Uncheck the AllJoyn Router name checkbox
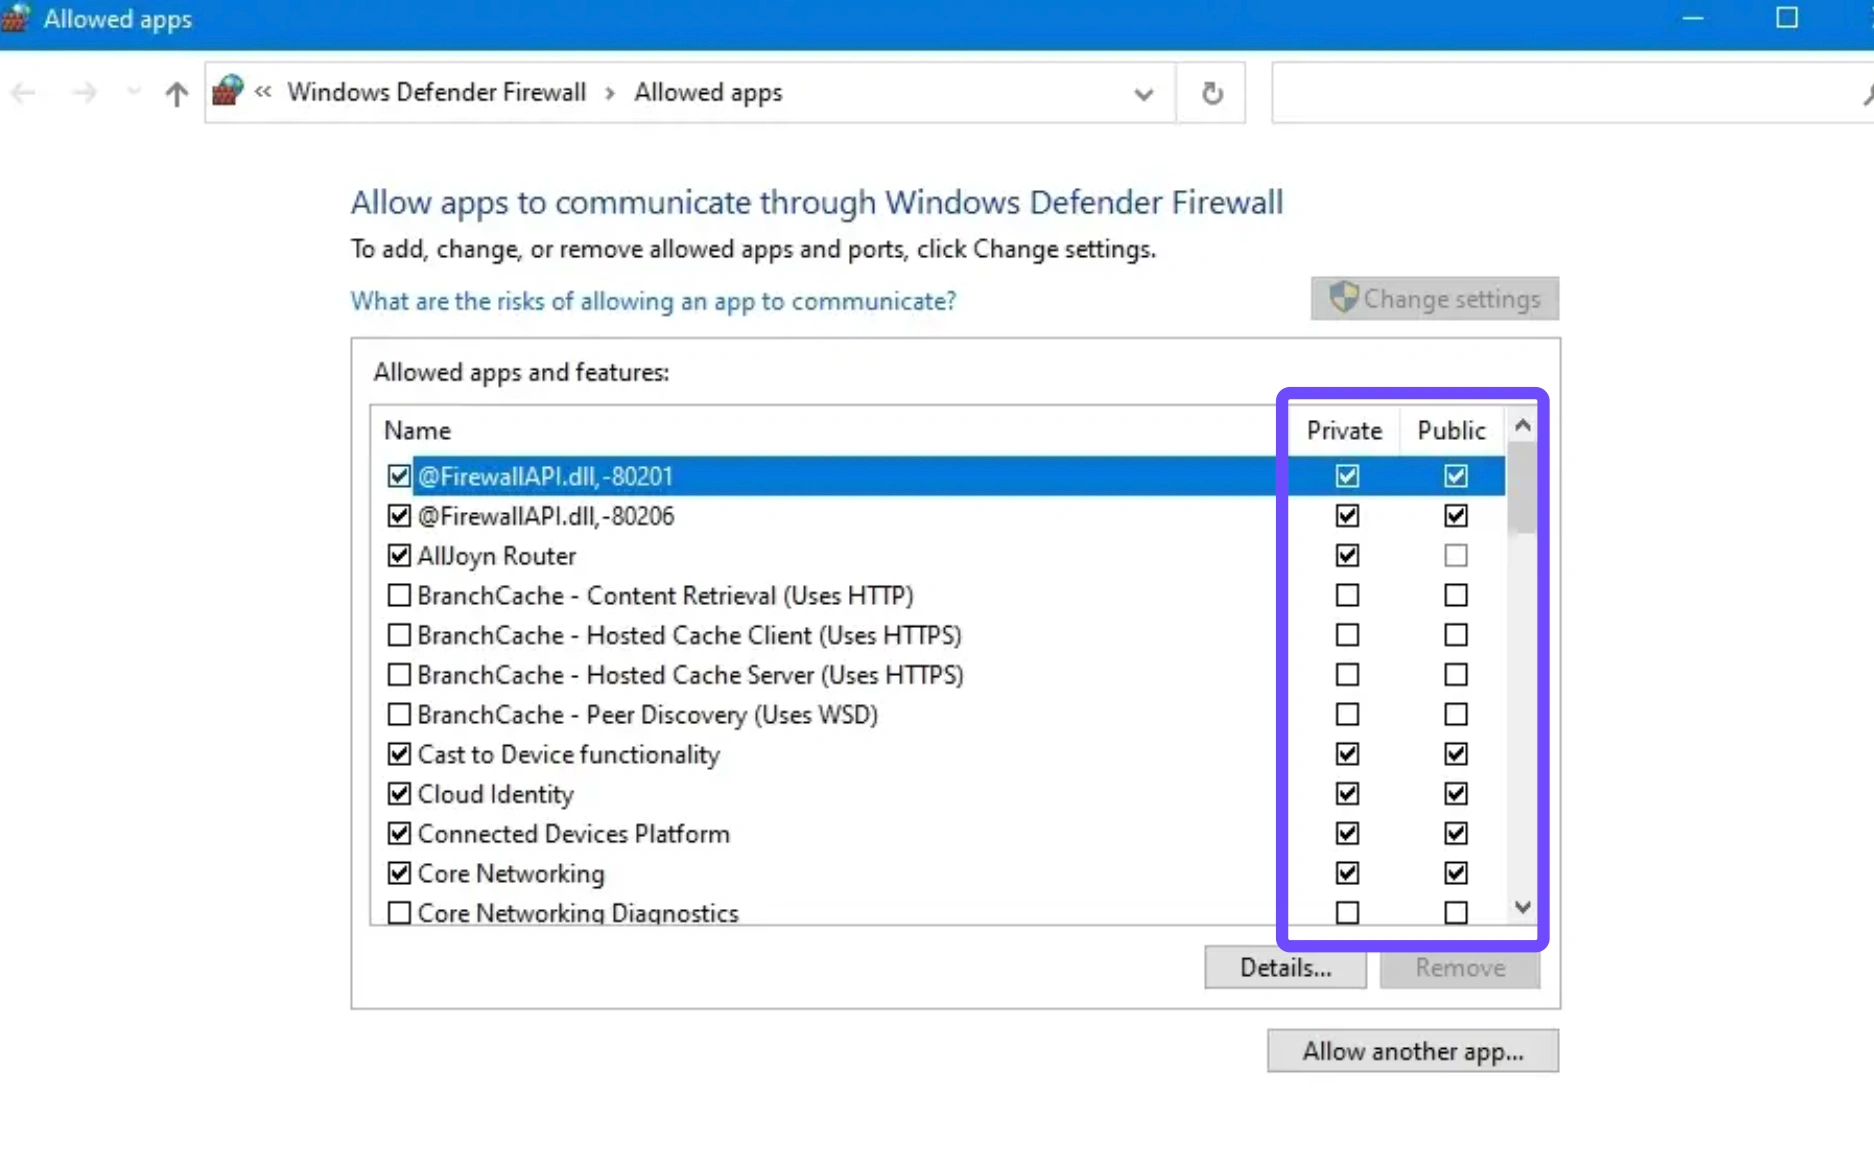The height and width of the screenshot is (1153, 1874). pos(399,555)
